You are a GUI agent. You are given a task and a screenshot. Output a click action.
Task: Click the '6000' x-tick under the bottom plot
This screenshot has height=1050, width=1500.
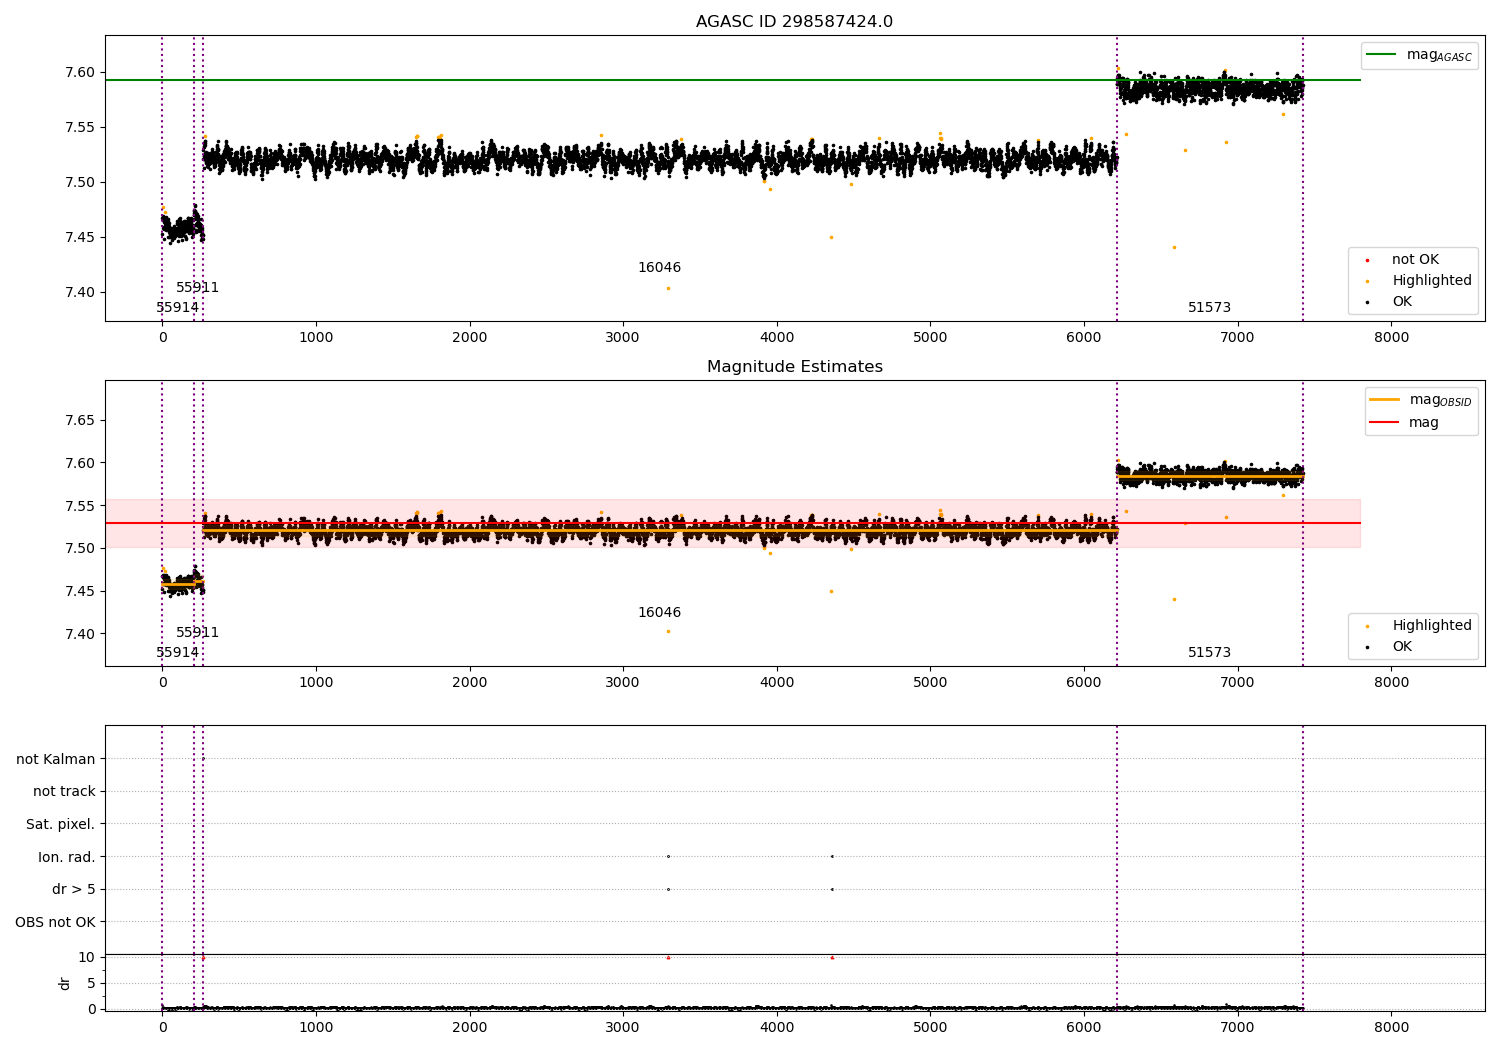pyautogui.click(x=1084, y=1028)
